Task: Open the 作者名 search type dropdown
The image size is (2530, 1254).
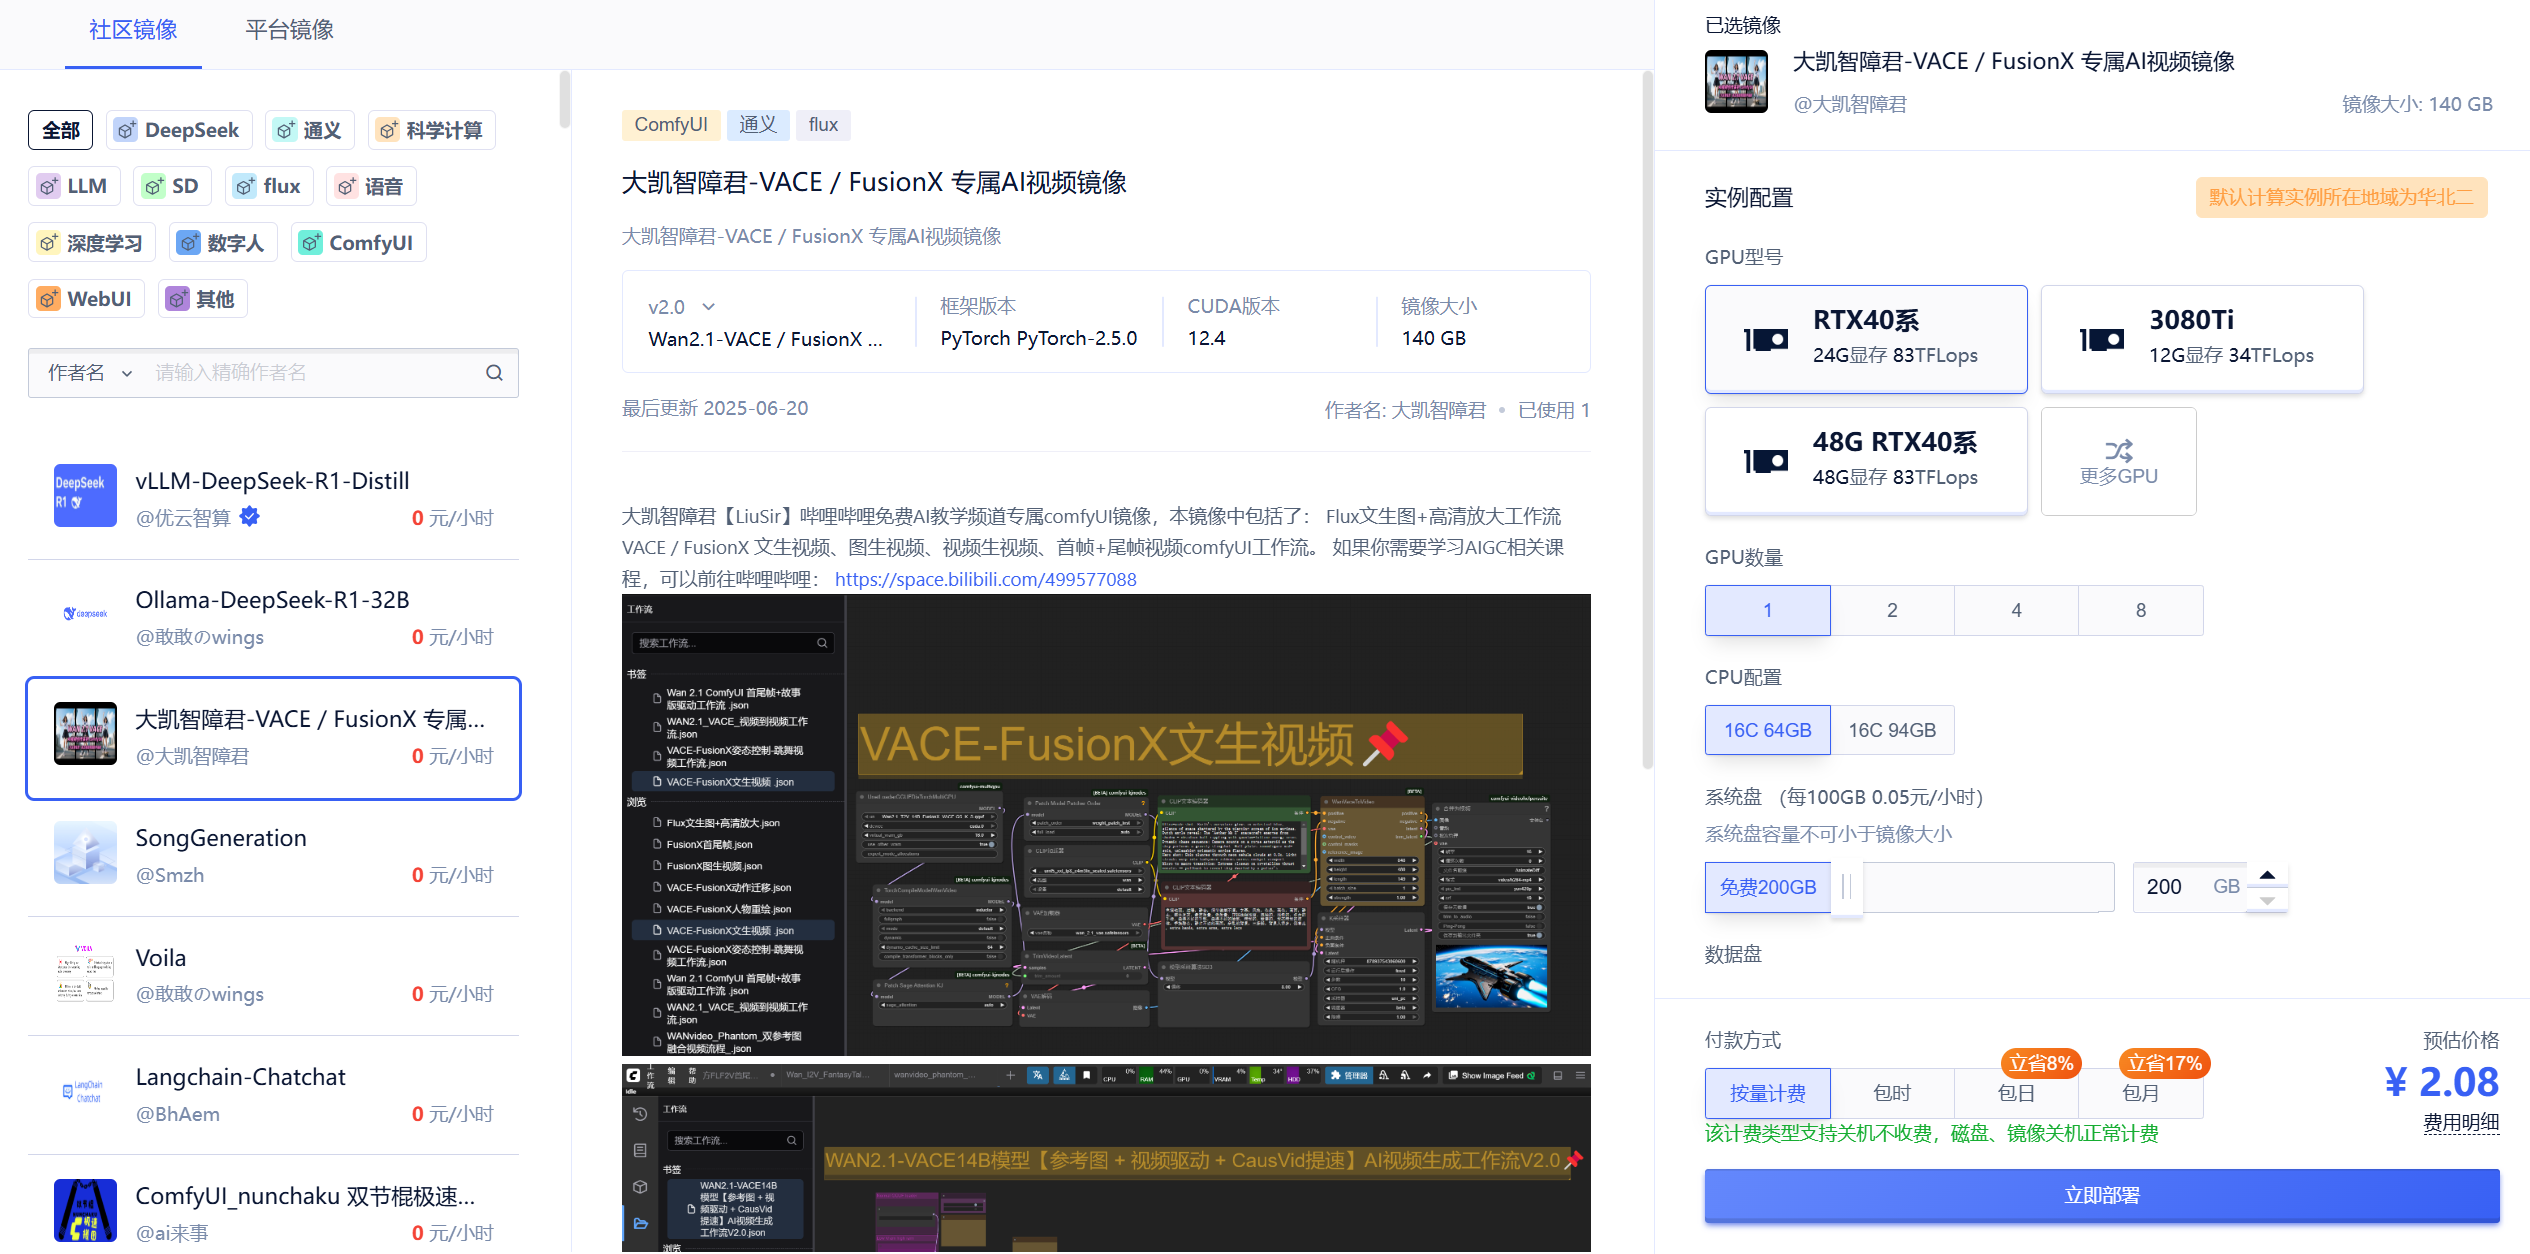Action: pyautogui.click(x=90, y=373)
